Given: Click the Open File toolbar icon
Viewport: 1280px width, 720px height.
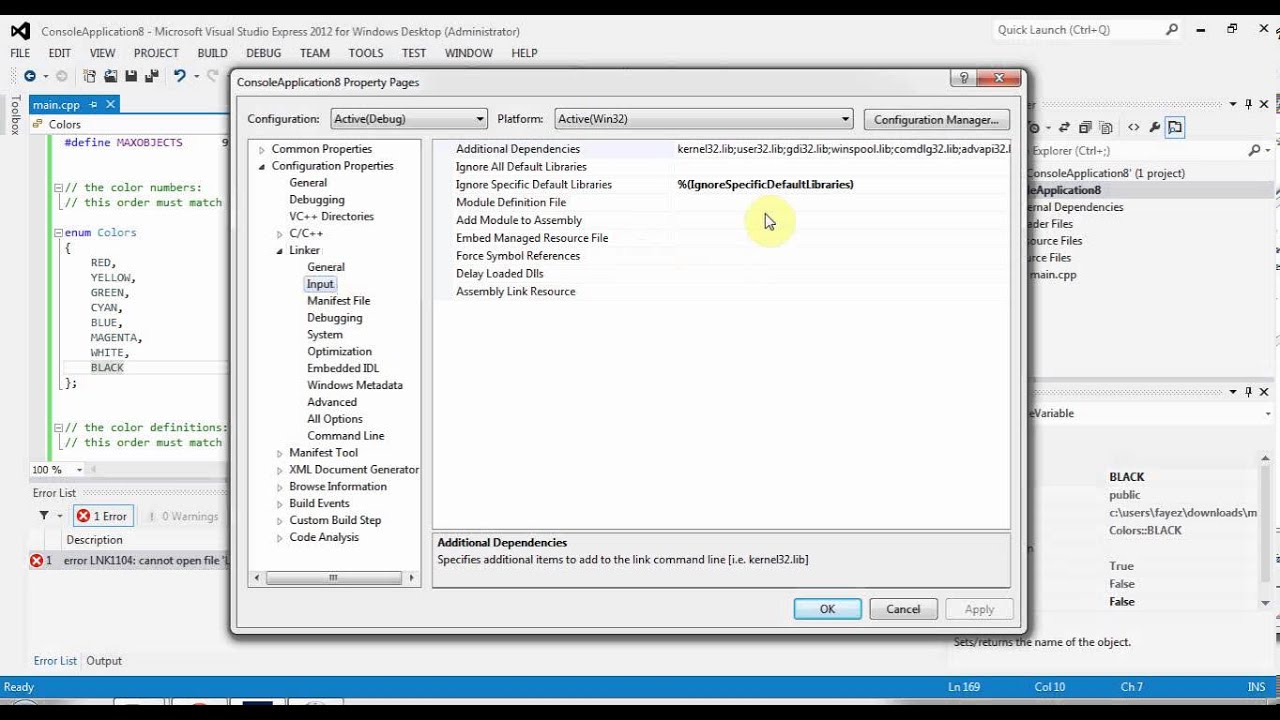Looking at the screenshot, I should tap(110, 76).
